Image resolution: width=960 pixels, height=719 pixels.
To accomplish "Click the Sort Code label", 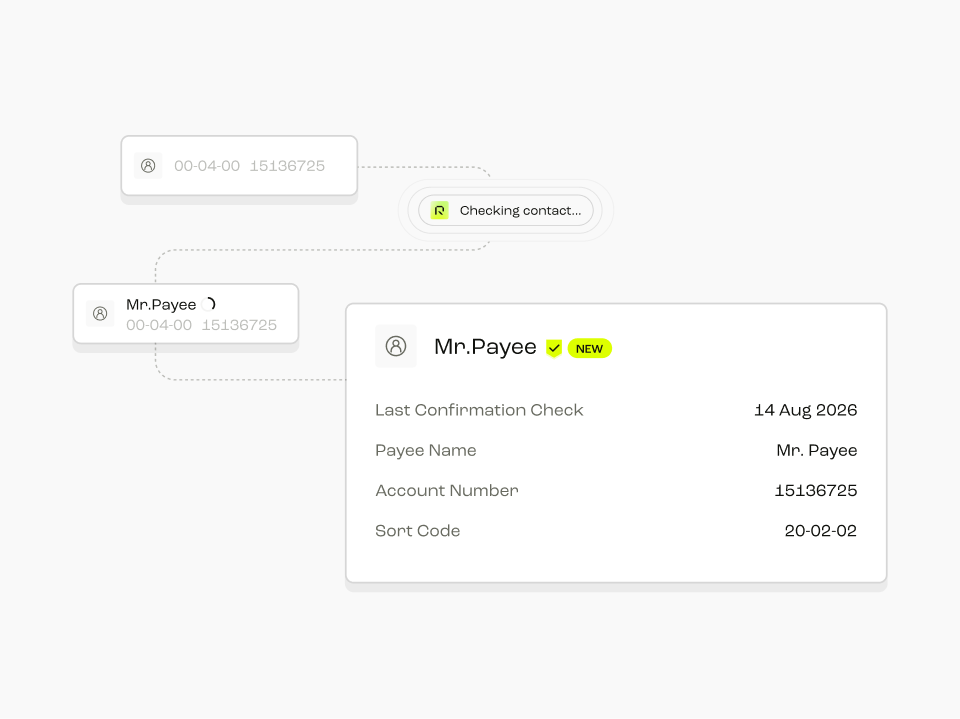I will coord(418,531).
